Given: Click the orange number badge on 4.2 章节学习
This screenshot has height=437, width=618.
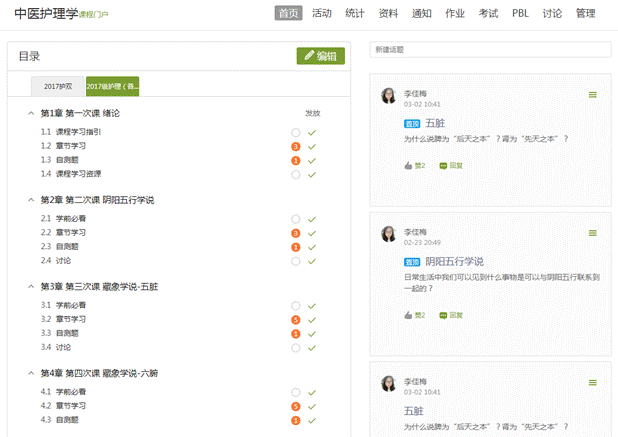Looking at the screenshot, I should coord(296,407).
